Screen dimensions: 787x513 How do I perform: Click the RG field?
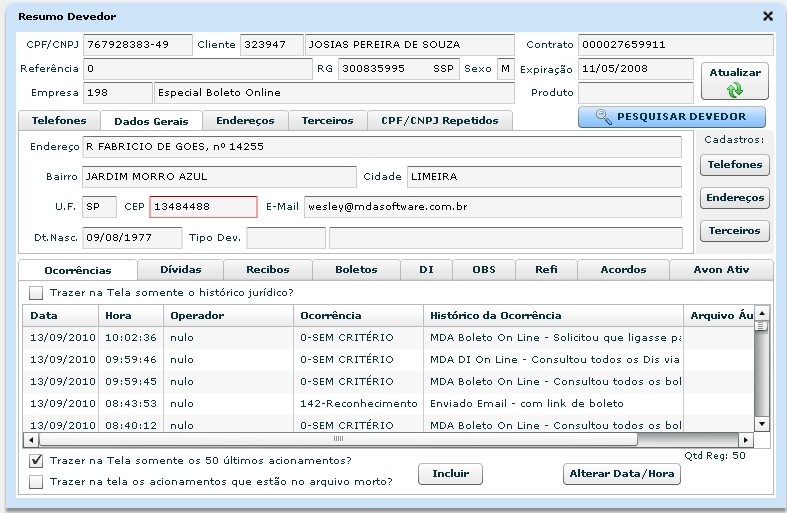[399, 69]
